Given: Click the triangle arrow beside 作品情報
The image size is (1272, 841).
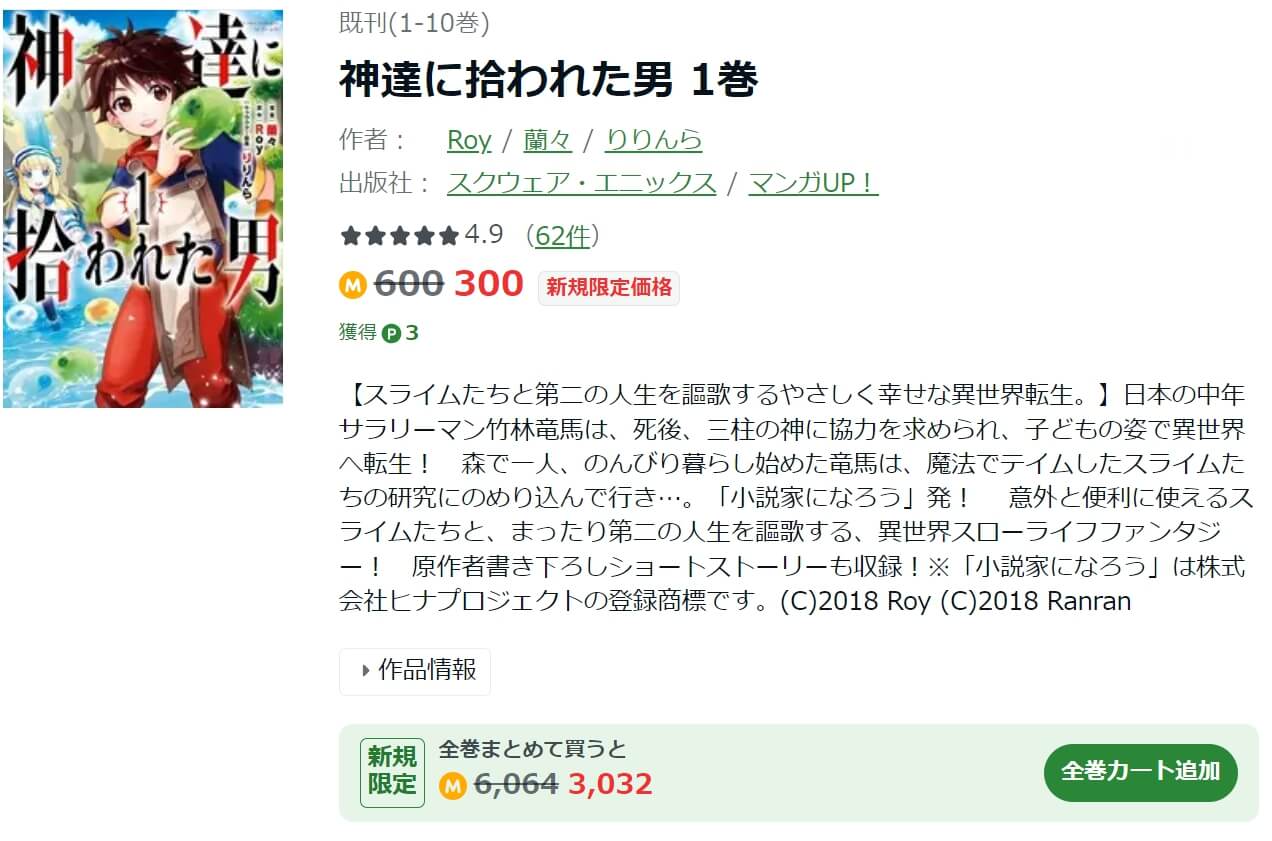Looking at the screenshot, I should pyautogui.click(x=365, y=671).
